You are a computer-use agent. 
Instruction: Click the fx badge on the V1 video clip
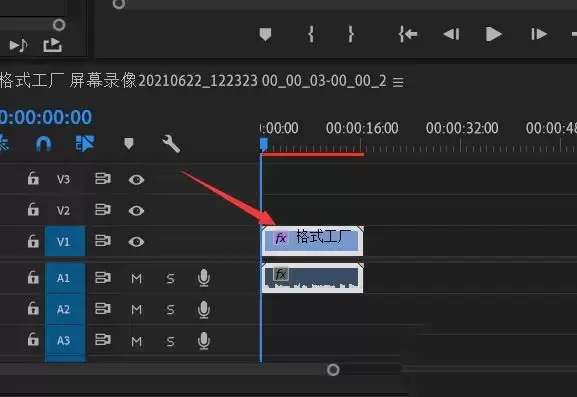point(281,238)
